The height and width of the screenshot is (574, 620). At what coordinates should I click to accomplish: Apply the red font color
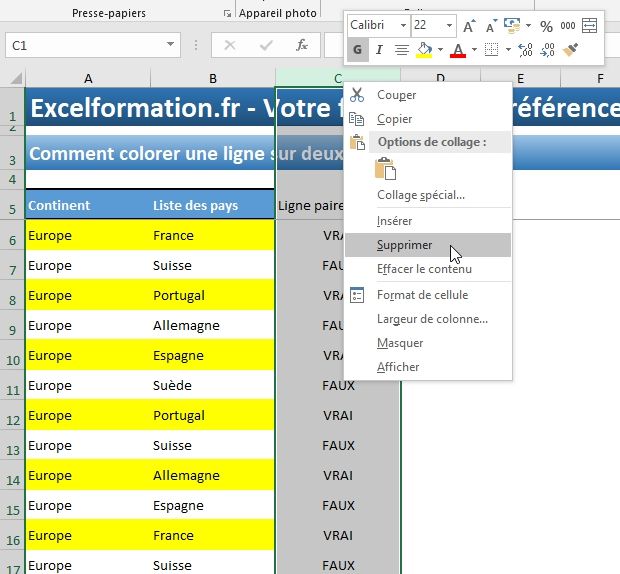tap(457, 50)
